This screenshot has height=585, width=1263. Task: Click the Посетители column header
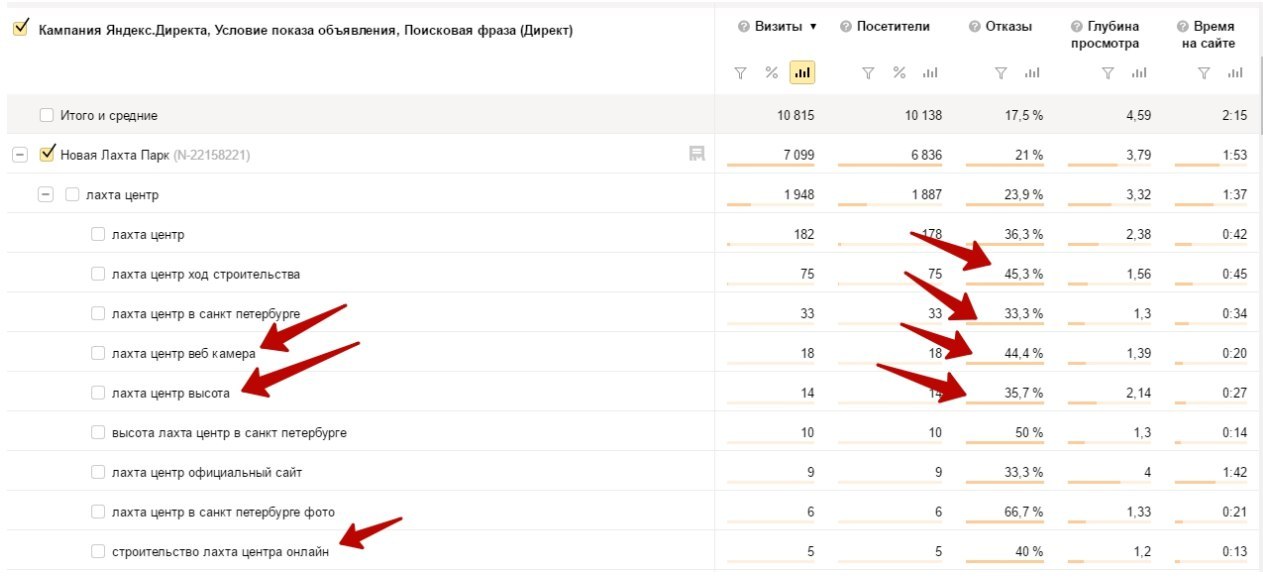click(x=893, y=27)
